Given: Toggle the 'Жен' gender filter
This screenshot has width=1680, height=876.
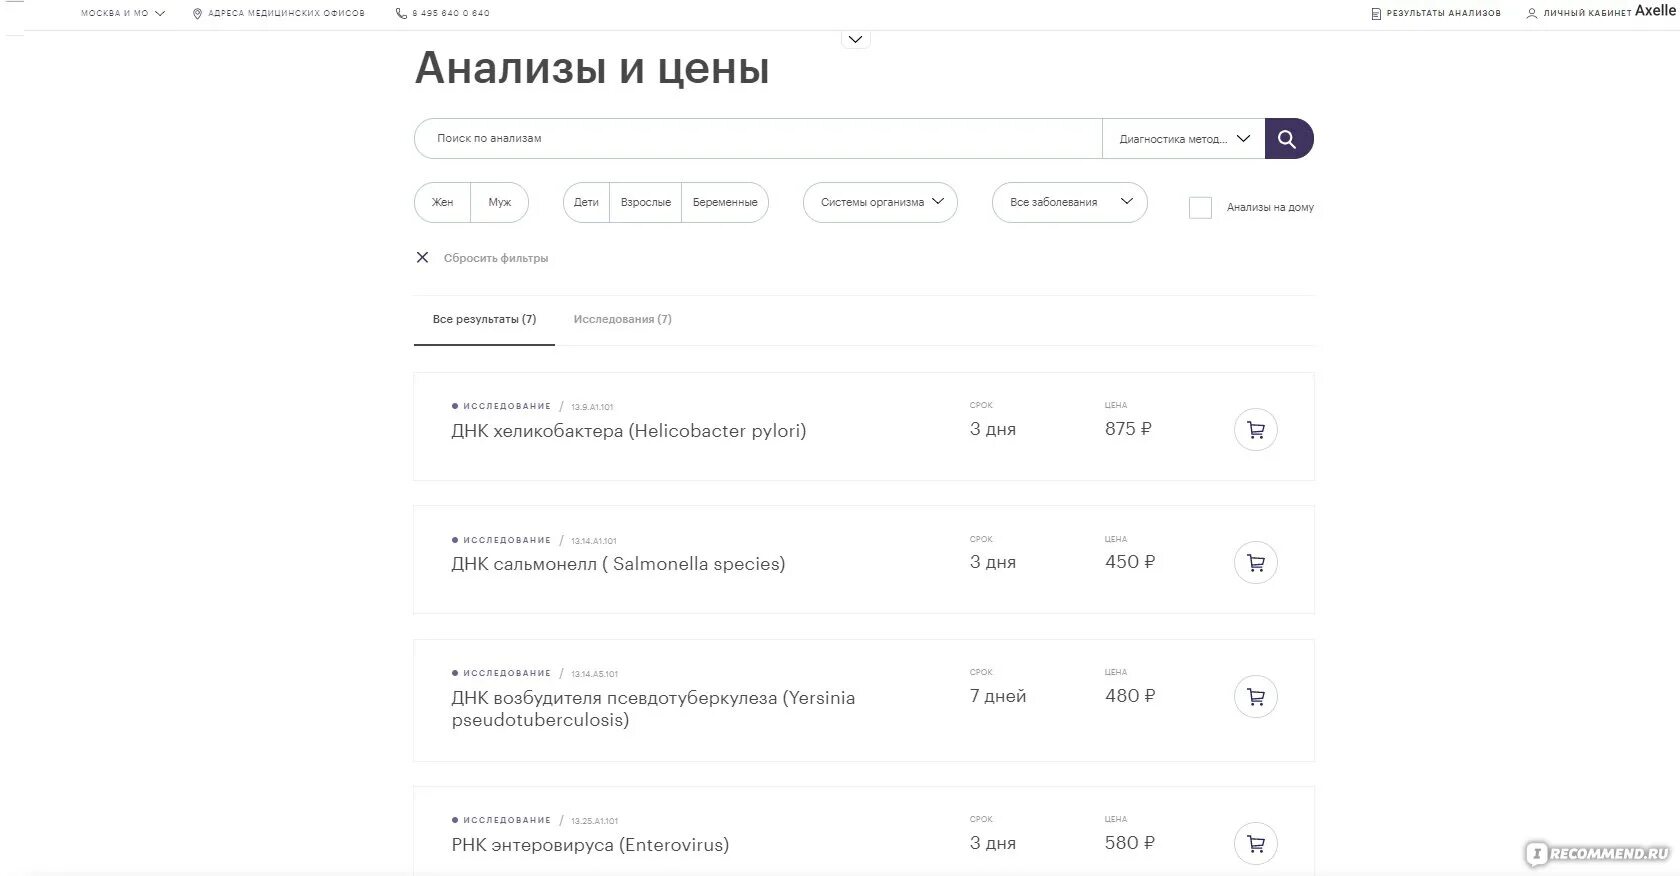Looking at the screenshot, I should point(442,202).
